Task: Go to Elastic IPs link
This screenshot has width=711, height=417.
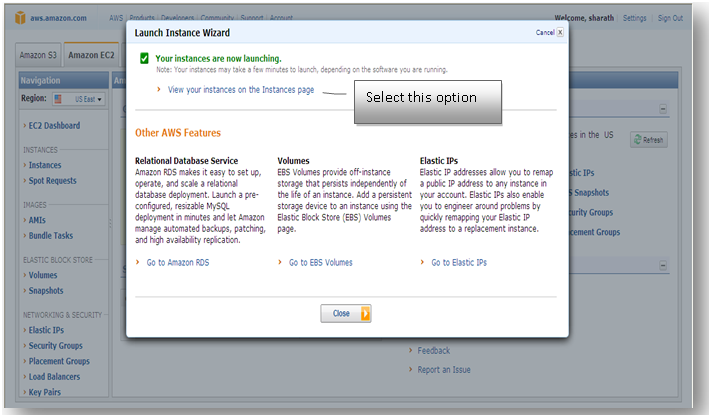Action: (x=459, y=262)
